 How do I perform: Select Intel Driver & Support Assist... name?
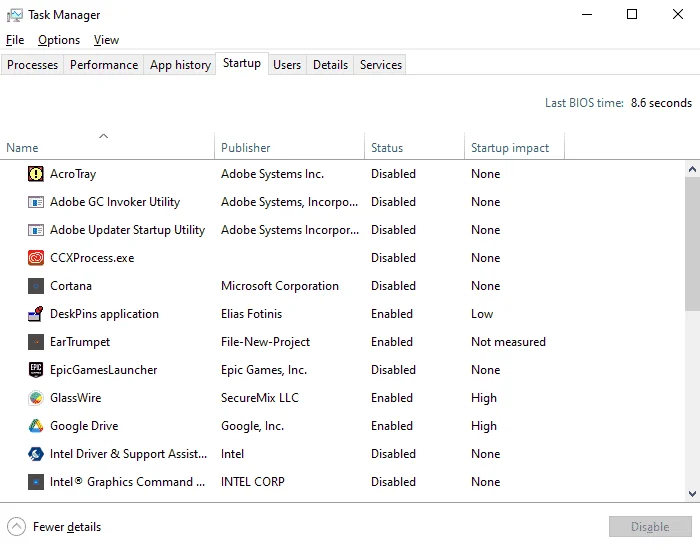(x=129, y=454)
